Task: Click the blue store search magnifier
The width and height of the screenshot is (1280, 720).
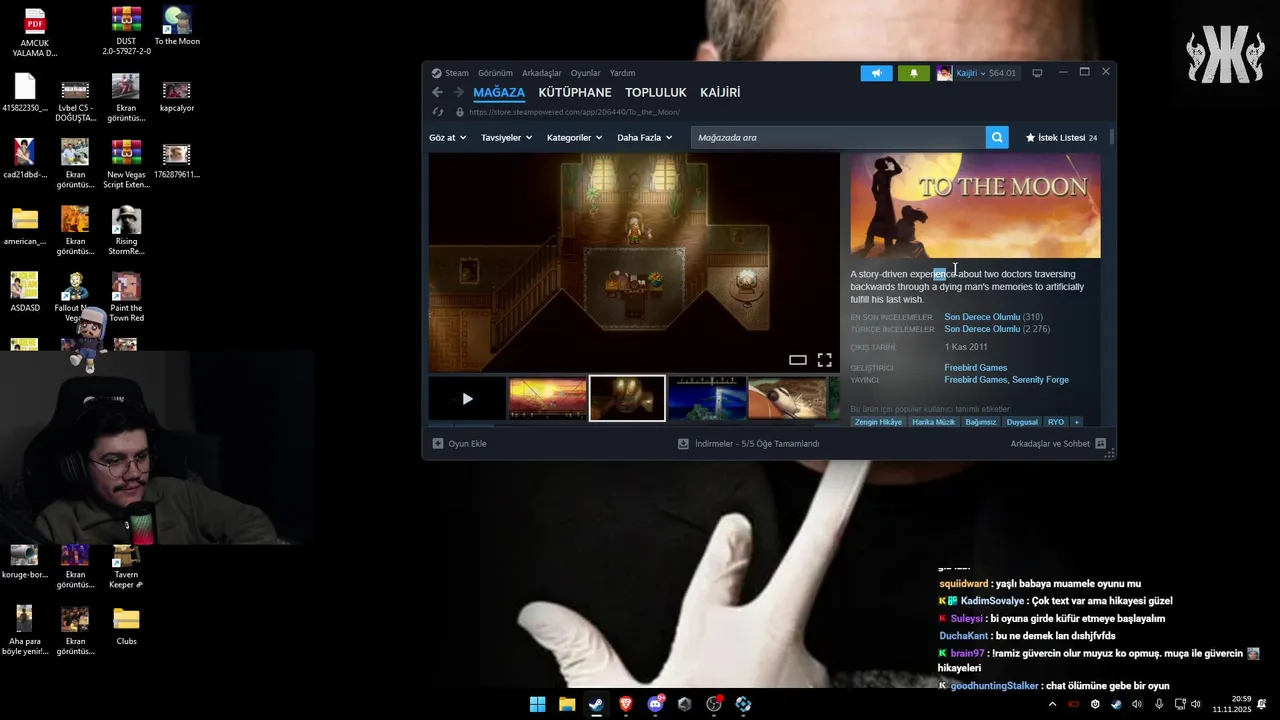Action: tap(996, 137)
